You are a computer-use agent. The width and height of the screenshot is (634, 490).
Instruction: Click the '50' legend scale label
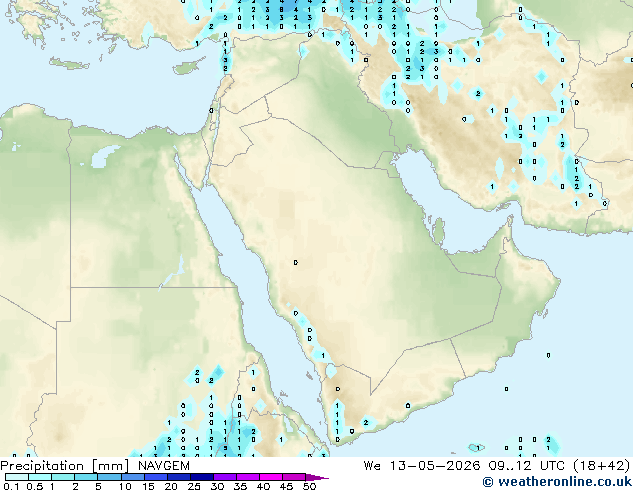309,486
